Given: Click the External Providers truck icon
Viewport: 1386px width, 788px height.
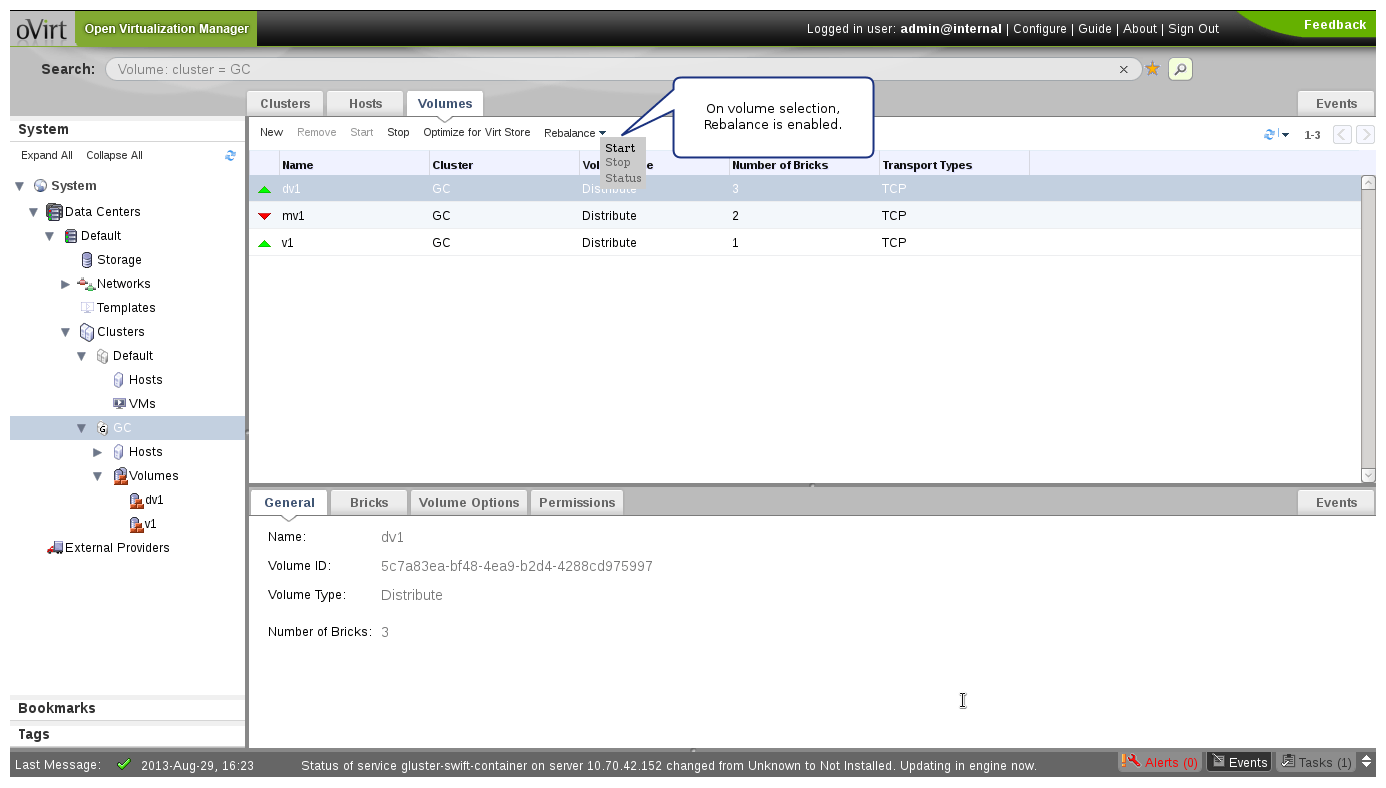Looking at the screenshot, I should click(x=55, y=548).
